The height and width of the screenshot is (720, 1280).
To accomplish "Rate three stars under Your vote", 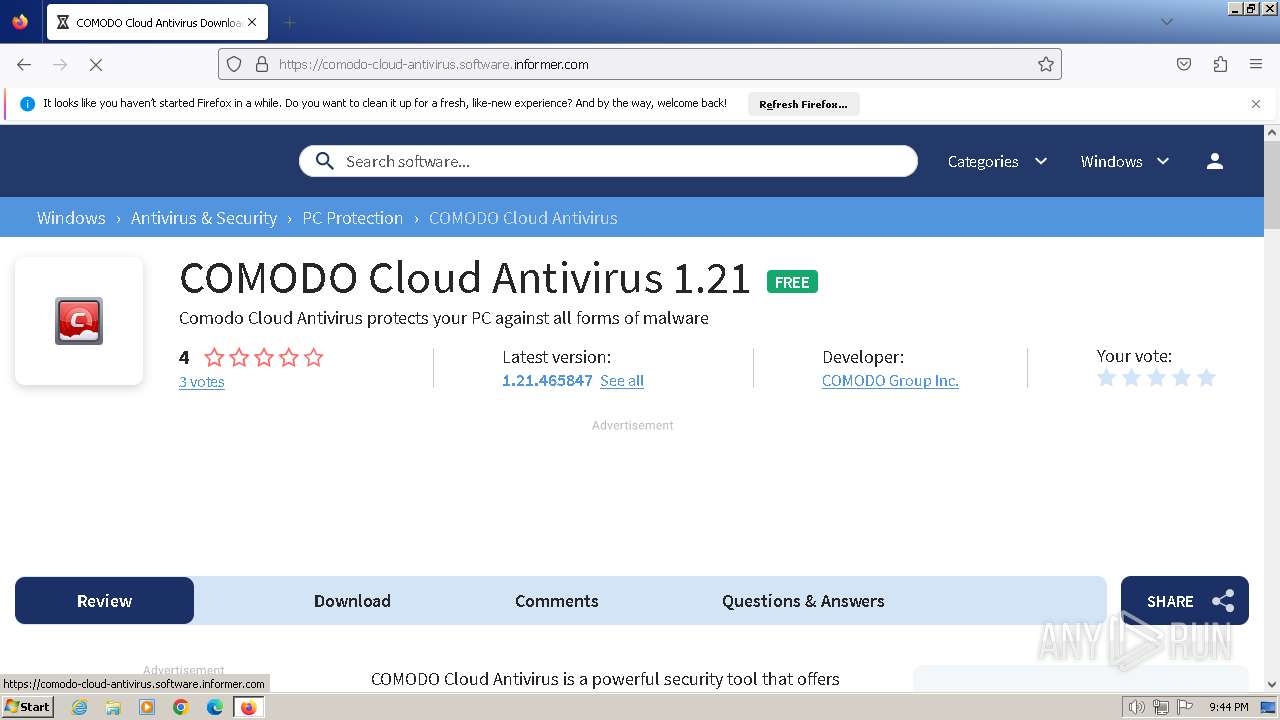I will pyautogui.click(x=1156, y=378).
